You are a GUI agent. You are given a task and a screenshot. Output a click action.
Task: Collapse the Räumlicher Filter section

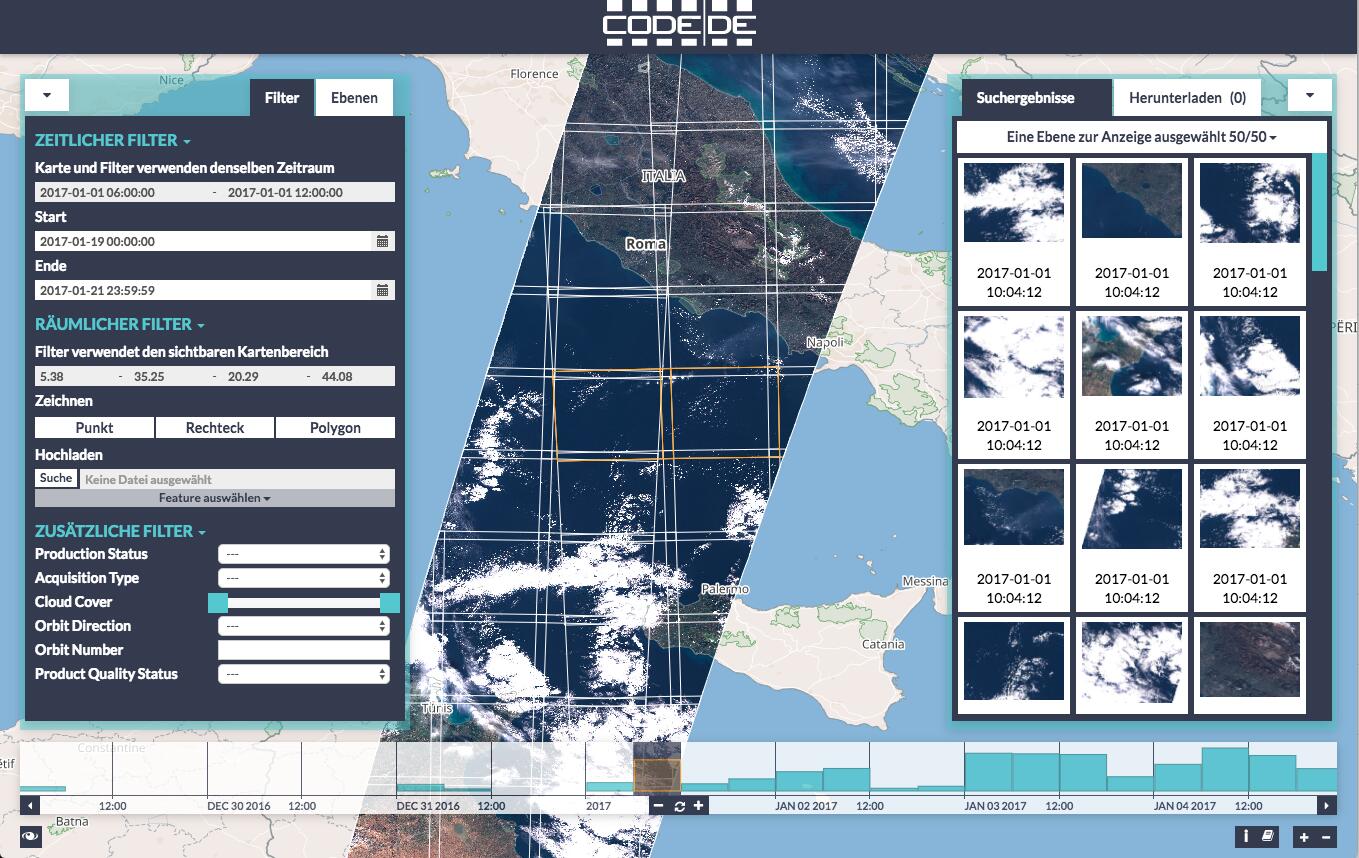click(x=120, y=324)
